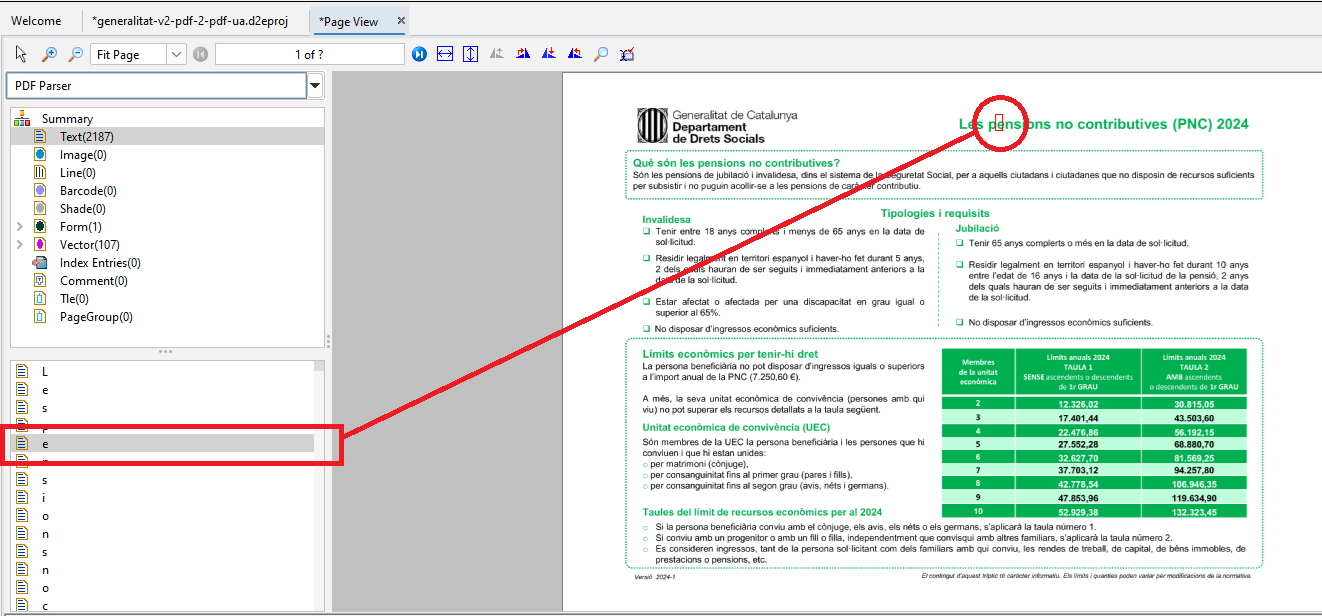The image size is (1322, 616).
Task: Click the fit height icon
Action: pos(470,54)
